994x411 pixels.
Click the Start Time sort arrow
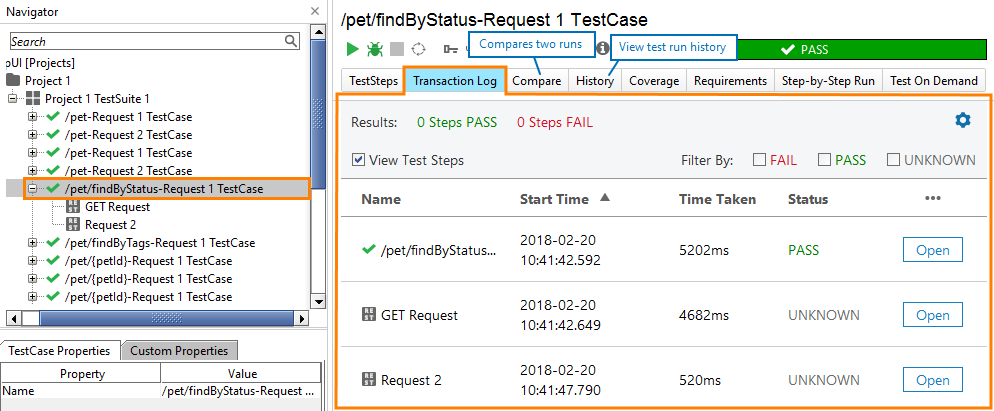(605, 198)
